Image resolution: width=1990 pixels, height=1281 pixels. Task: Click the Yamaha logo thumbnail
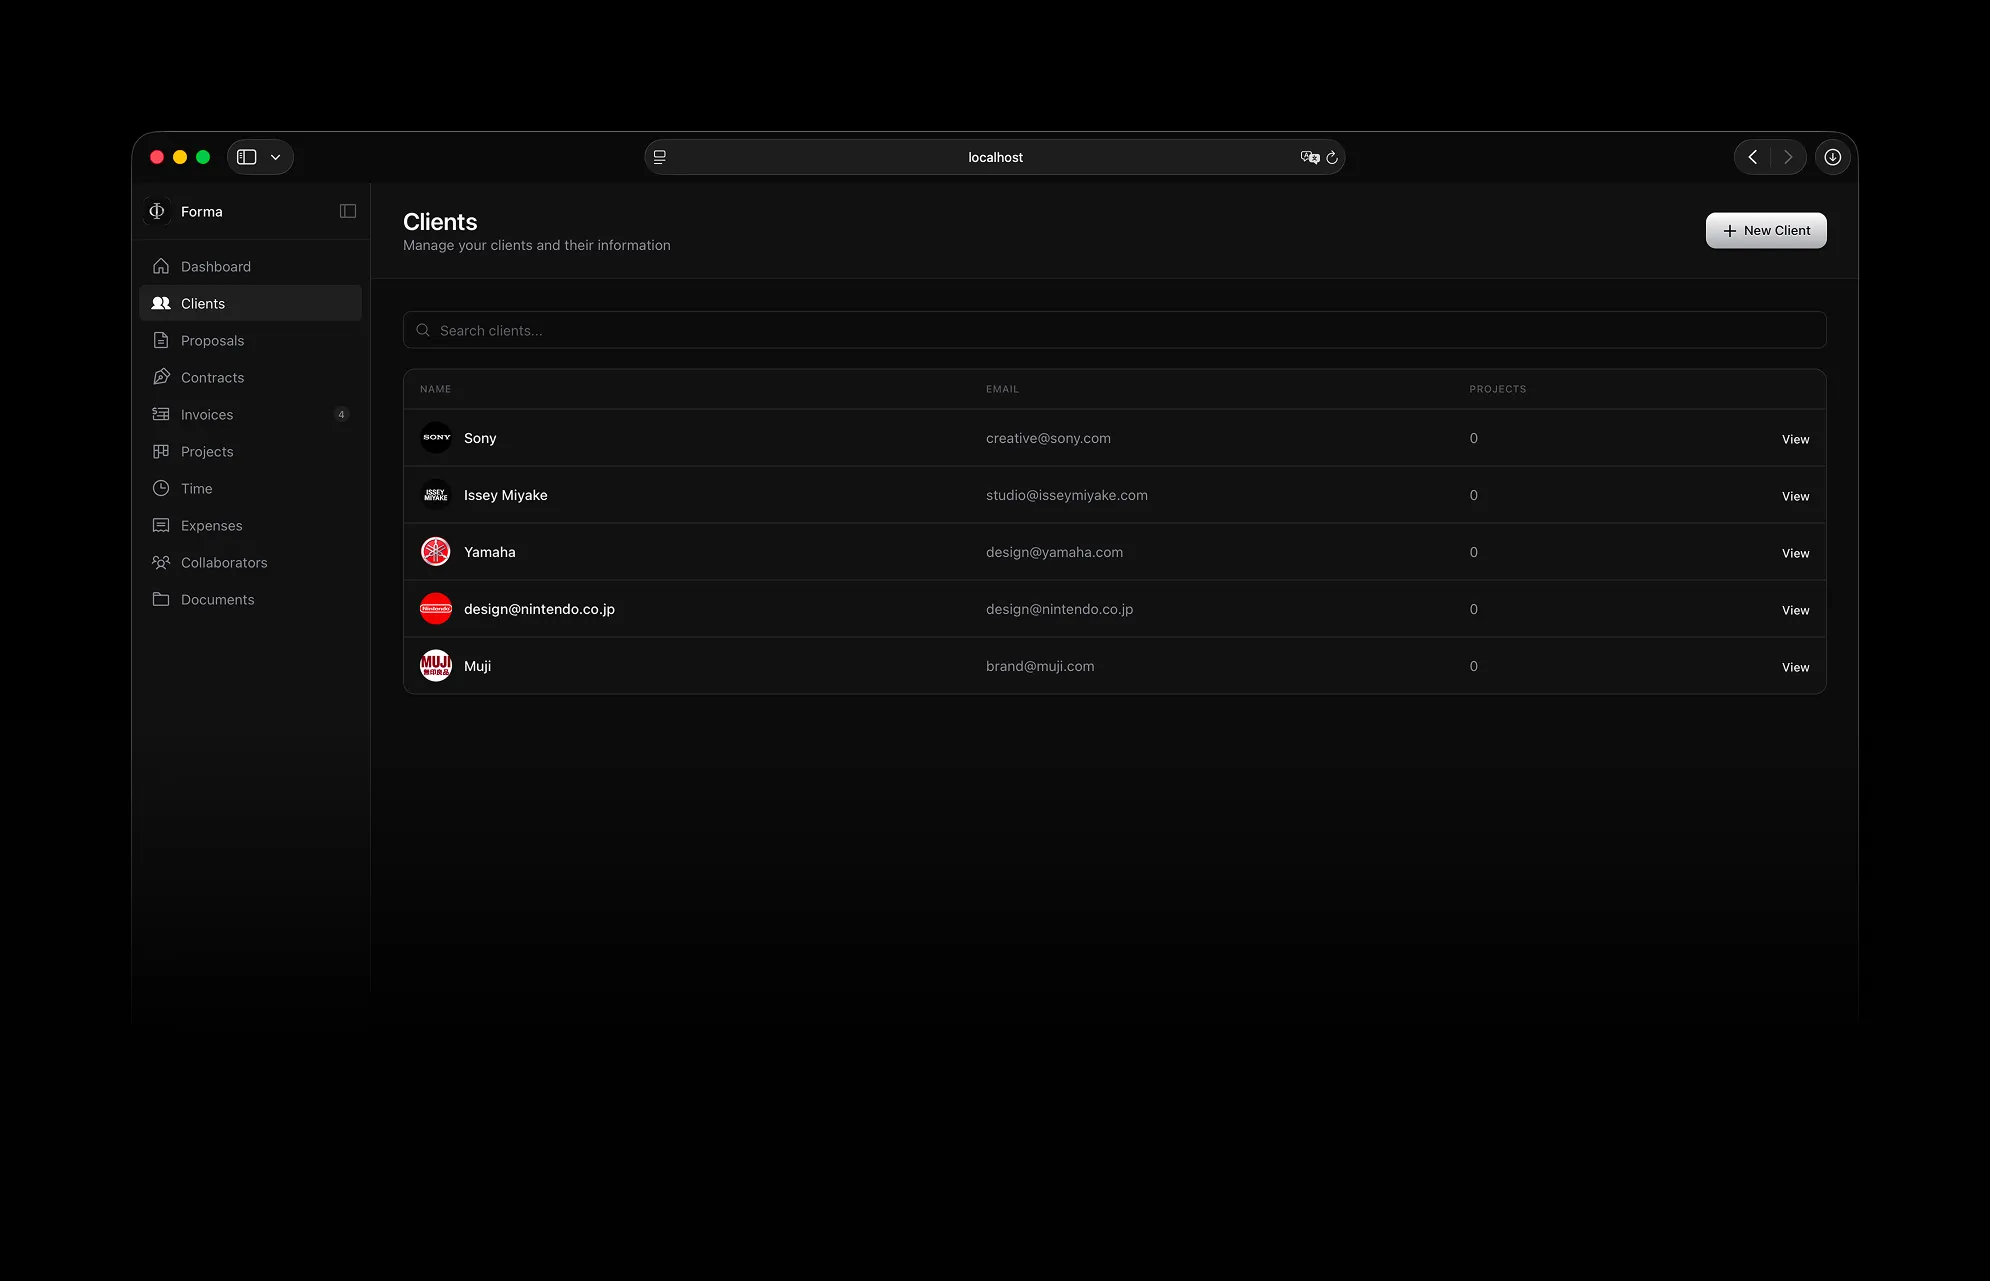pyautogui.click(x=436, y=552)
